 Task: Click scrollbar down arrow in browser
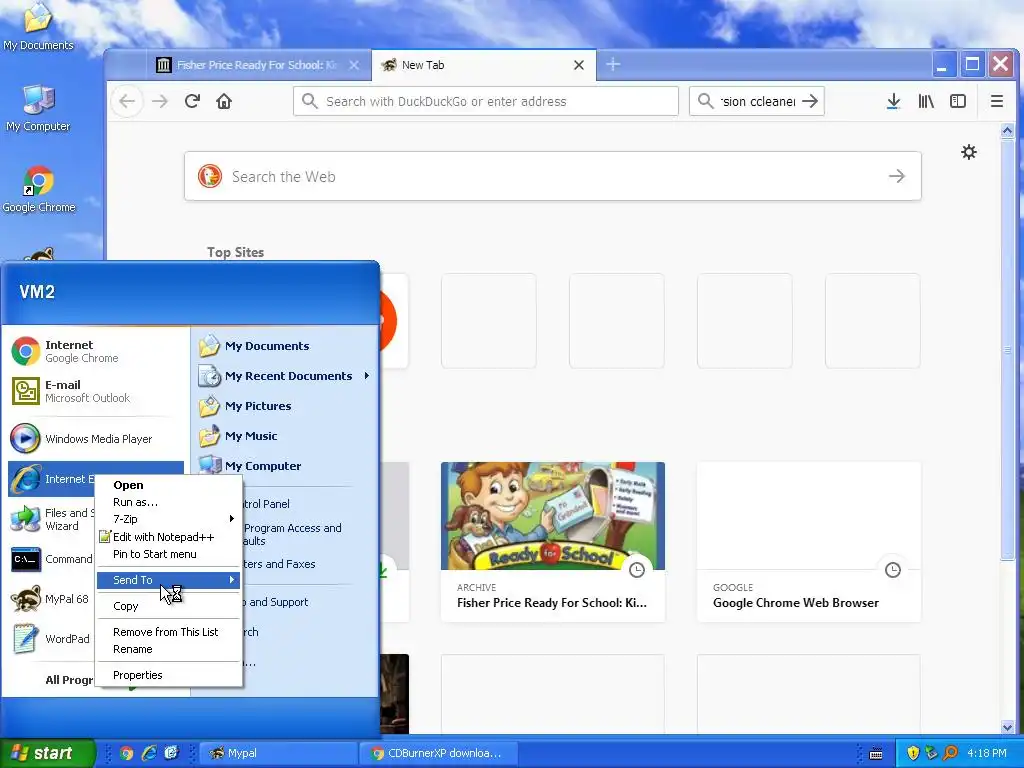pos(1007,727)
